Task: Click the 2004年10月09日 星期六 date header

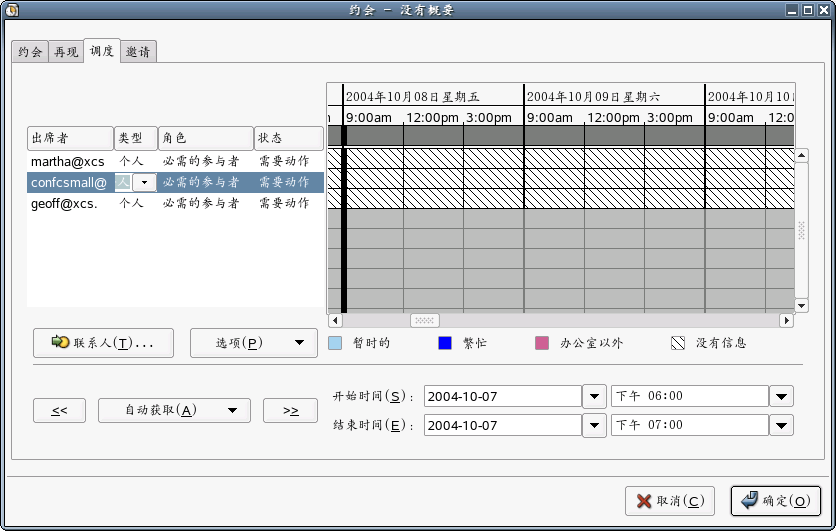Action: (593, 96)
